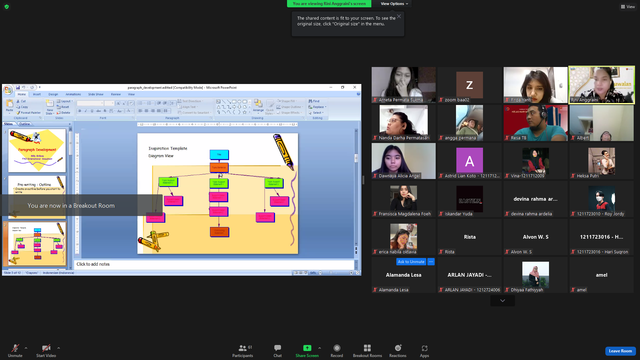Select the zoom baa02 participant tile
This screenshot has width=640, height=360.
pyautogui.click(x=469, y=84)
